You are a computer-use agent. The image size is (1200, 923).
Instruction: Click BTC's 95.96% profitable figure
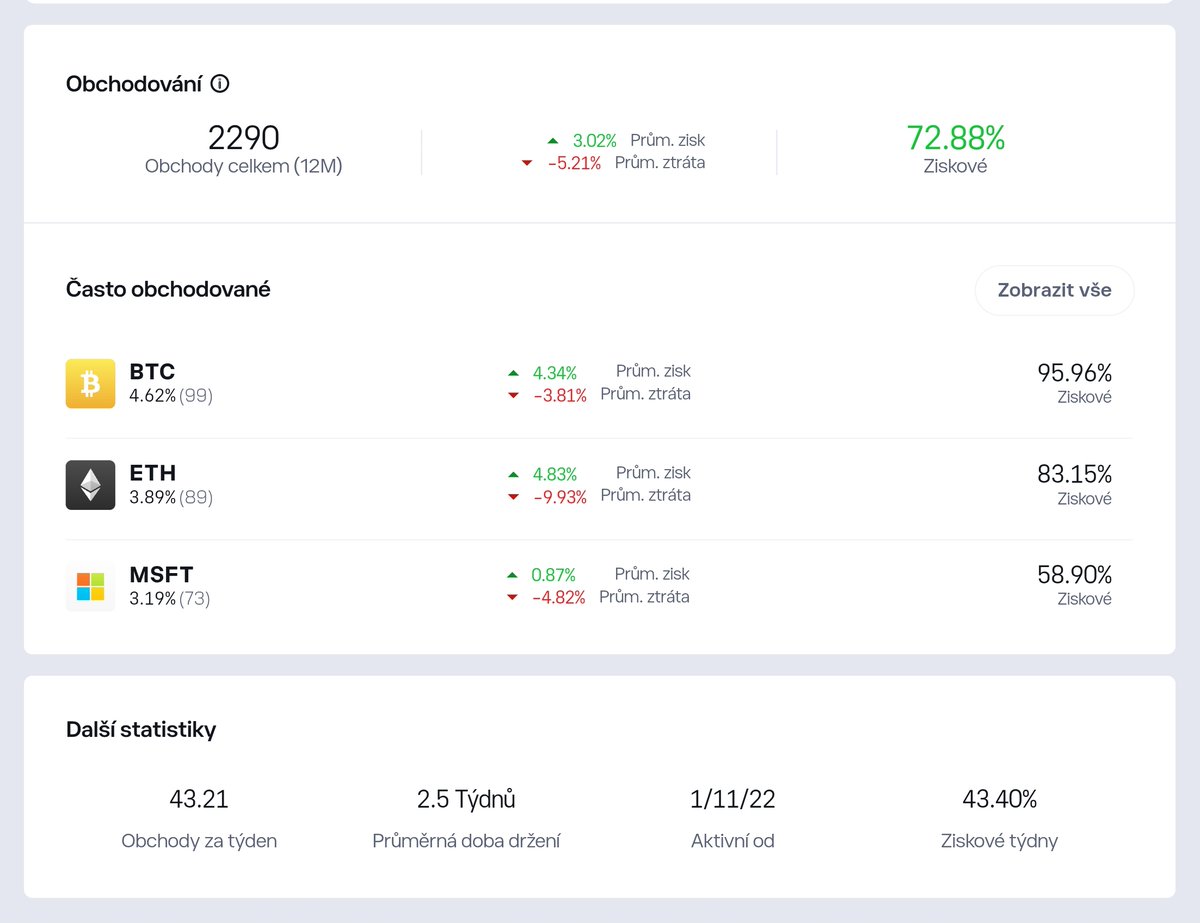1074,373
